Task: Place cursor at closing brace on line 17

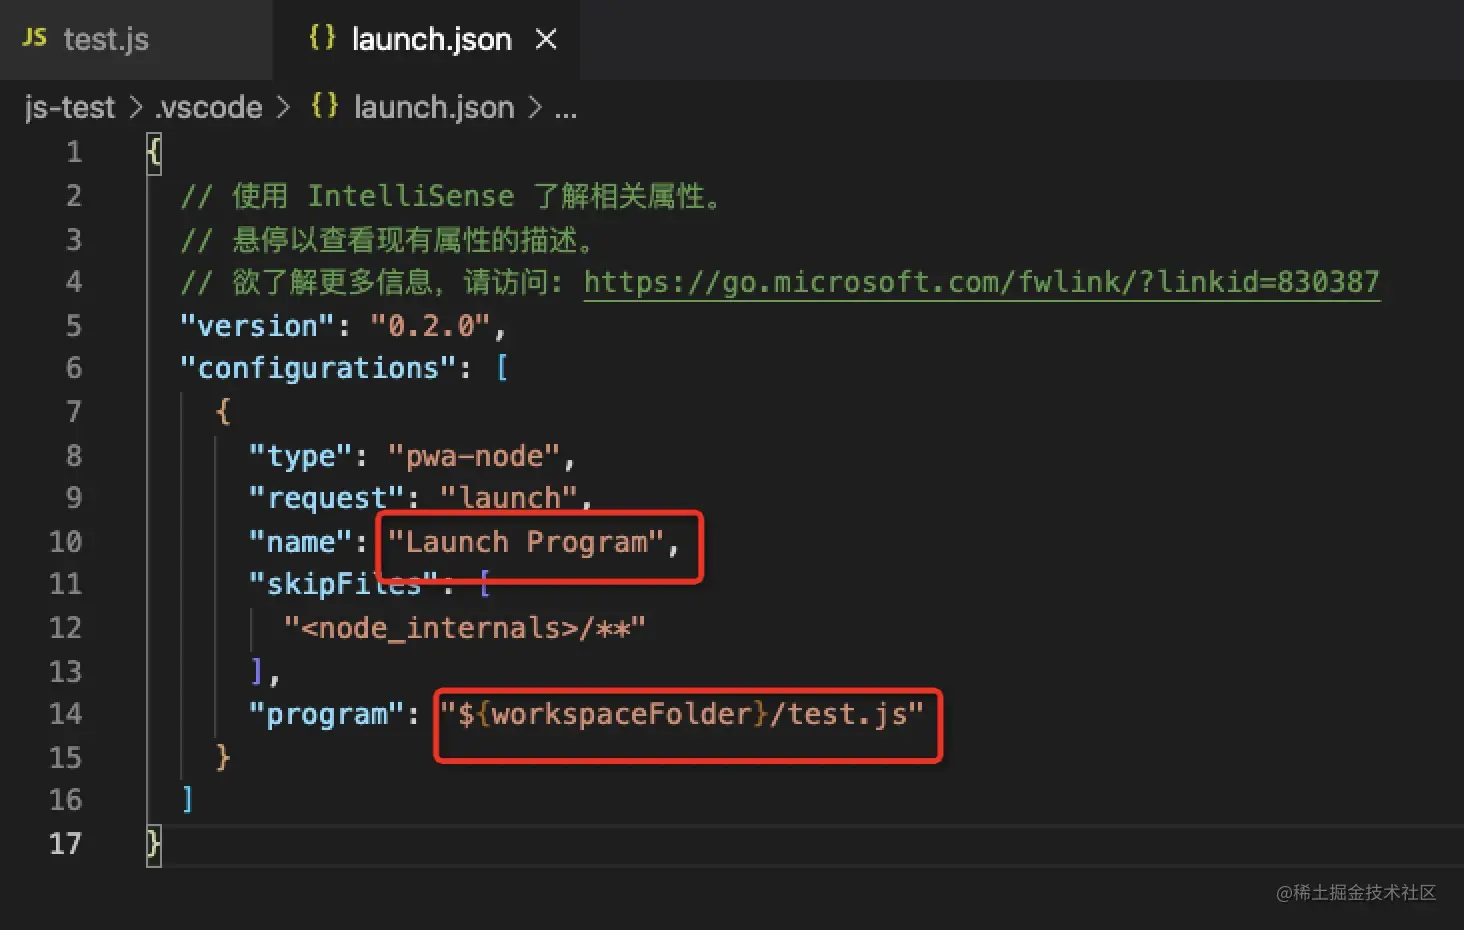Action: tap(154, 845)
